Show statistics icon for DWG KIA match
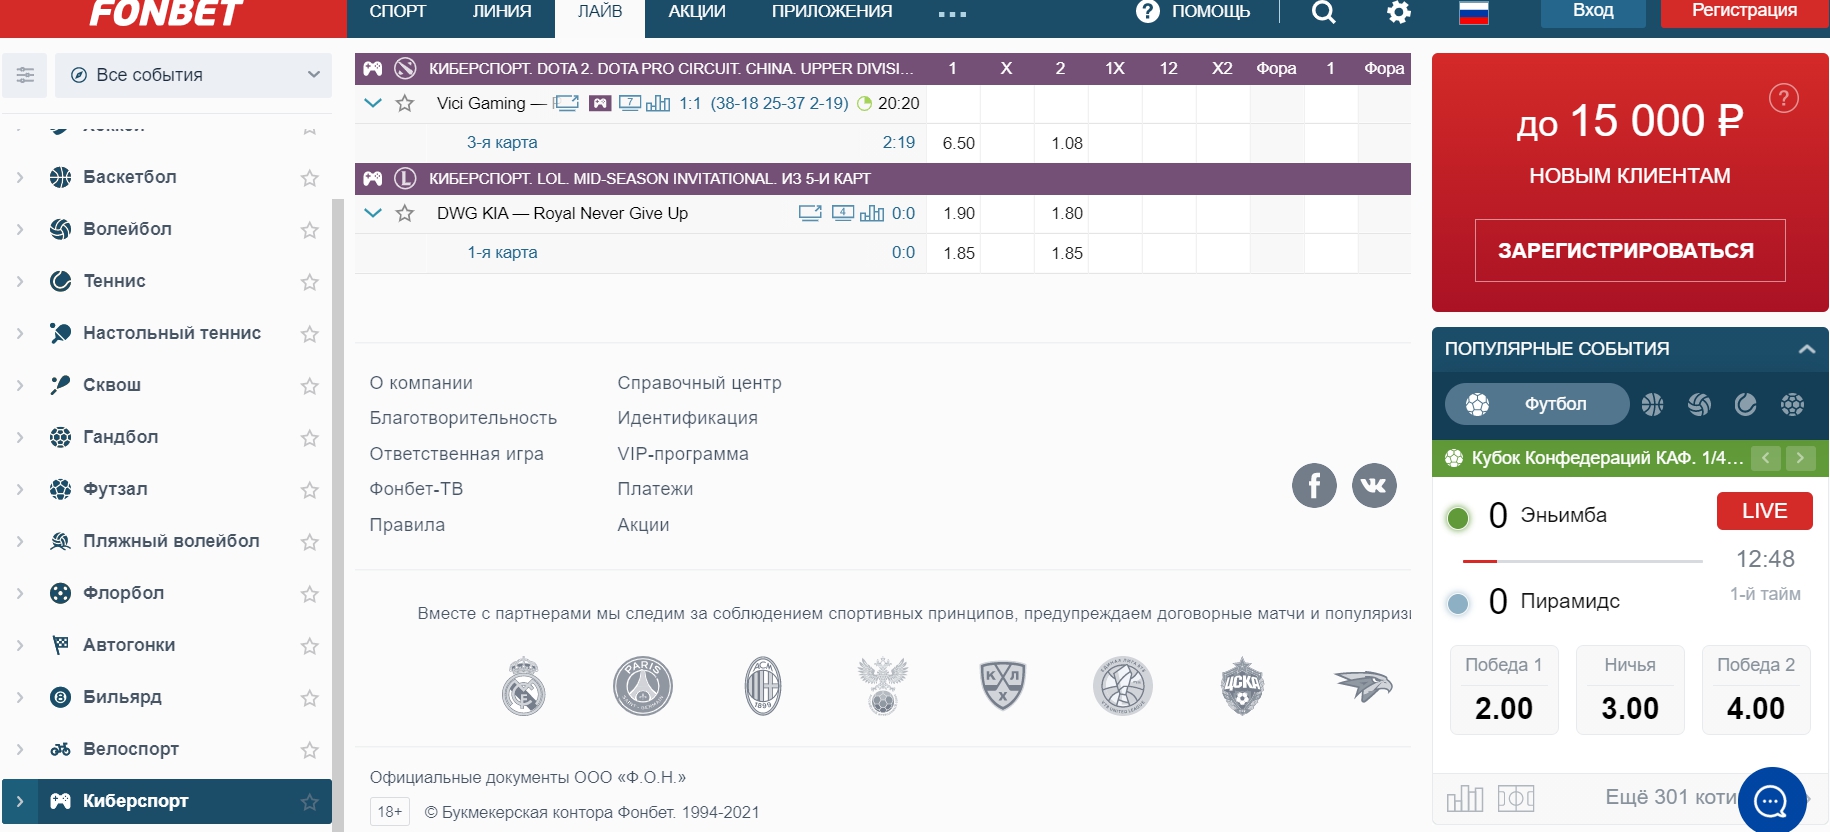The image size is (1830, 832). [872, 213]
